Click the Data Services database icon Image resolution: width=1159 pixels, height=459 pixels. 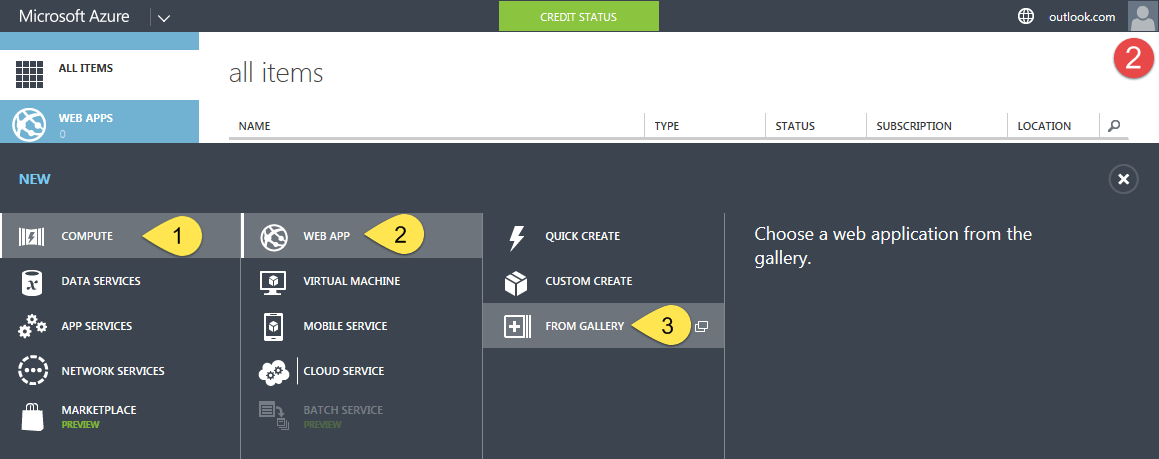coord(31,281)
